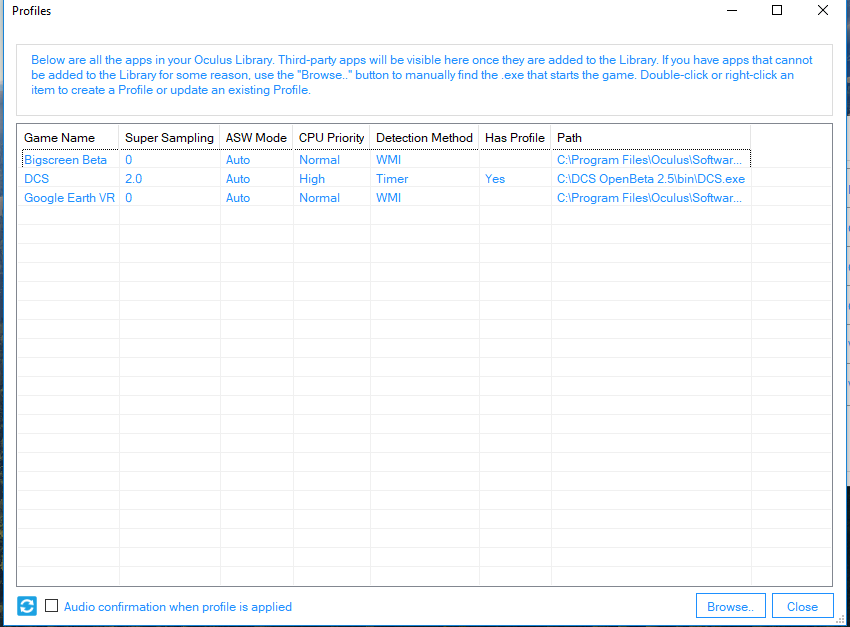This screenshot has width=850, height=627.
Task: Select the DCS game entry
Action: click(36, 179)
